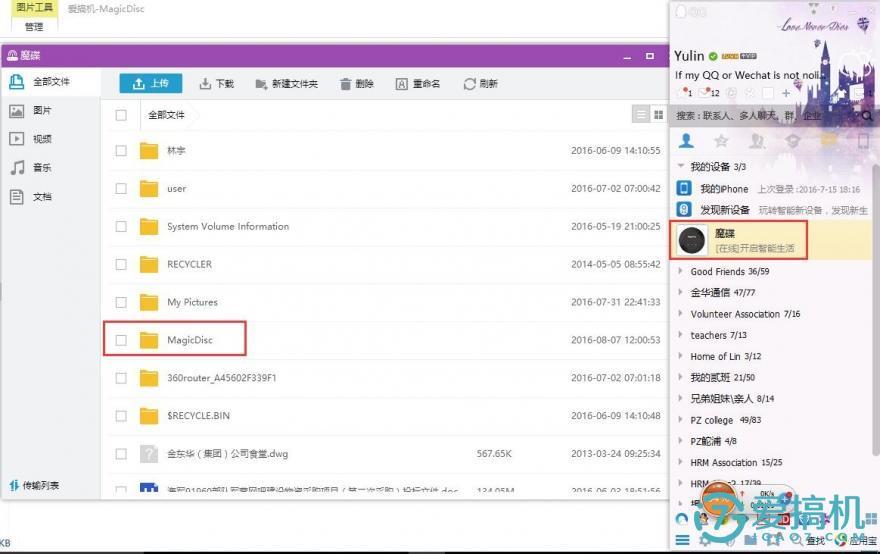Expand the Volunteer Association 7/16 group
Image resolution: width=880 pixels, height=554 pixels.
point(680,314)
